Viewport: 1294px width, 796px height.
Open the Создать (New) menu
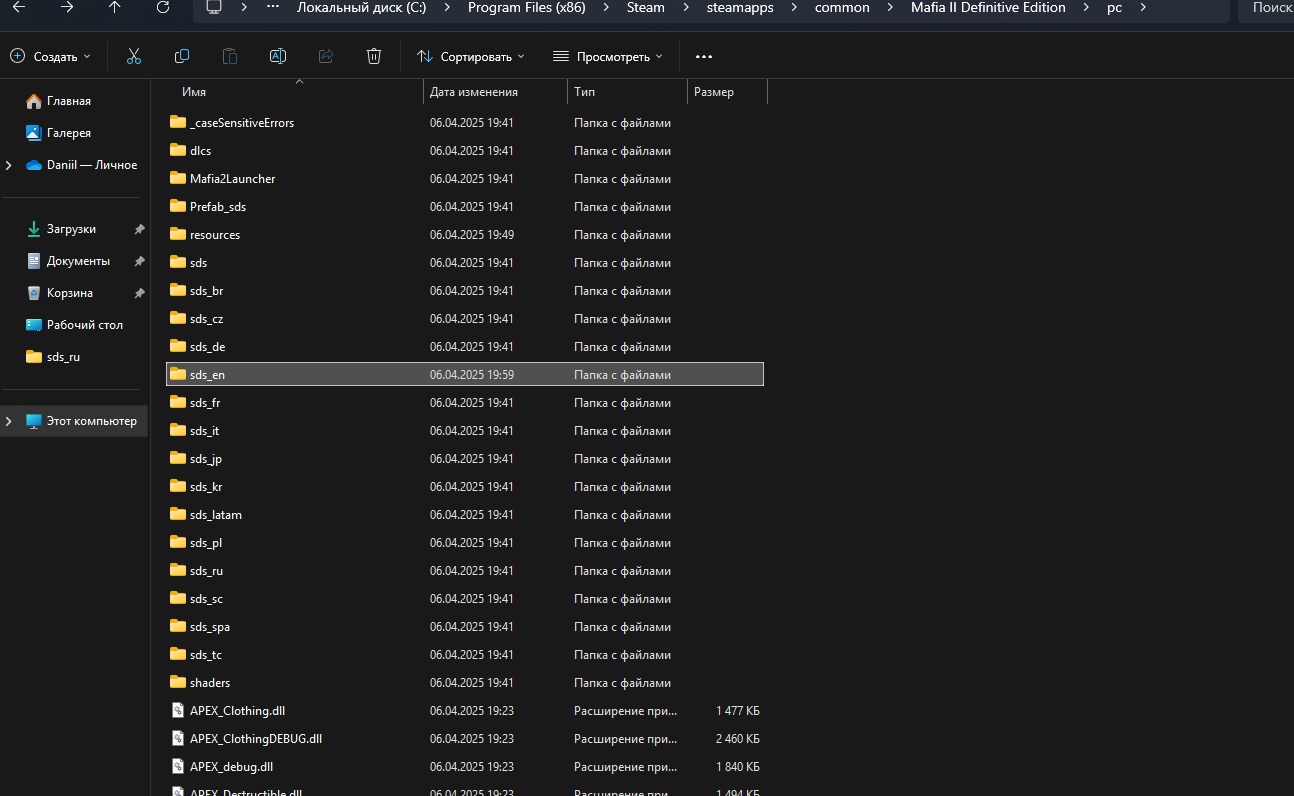(50, 56)
